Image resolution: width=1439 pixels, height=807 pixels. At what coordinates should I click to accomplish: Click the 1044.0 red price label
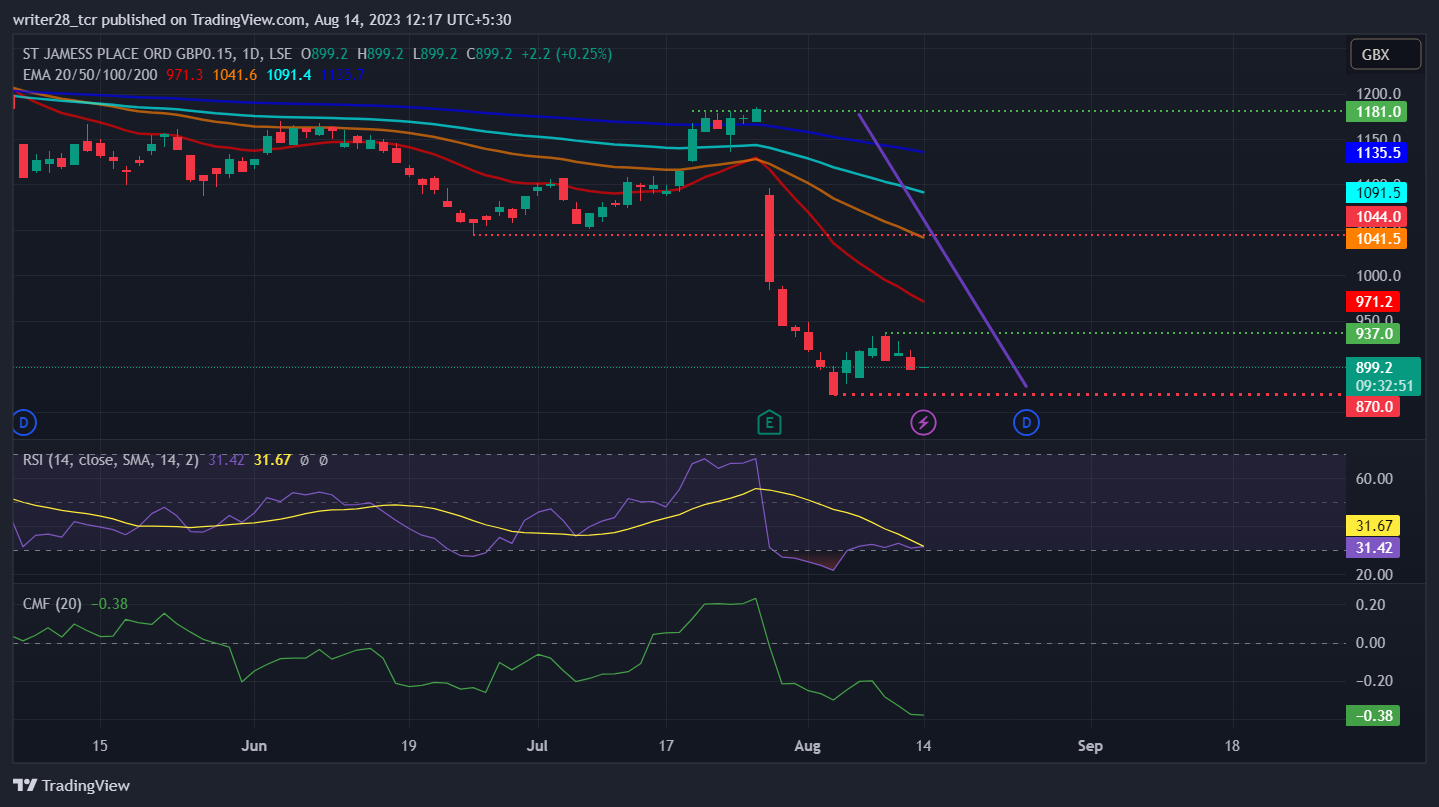click(x=1376, y=217)
